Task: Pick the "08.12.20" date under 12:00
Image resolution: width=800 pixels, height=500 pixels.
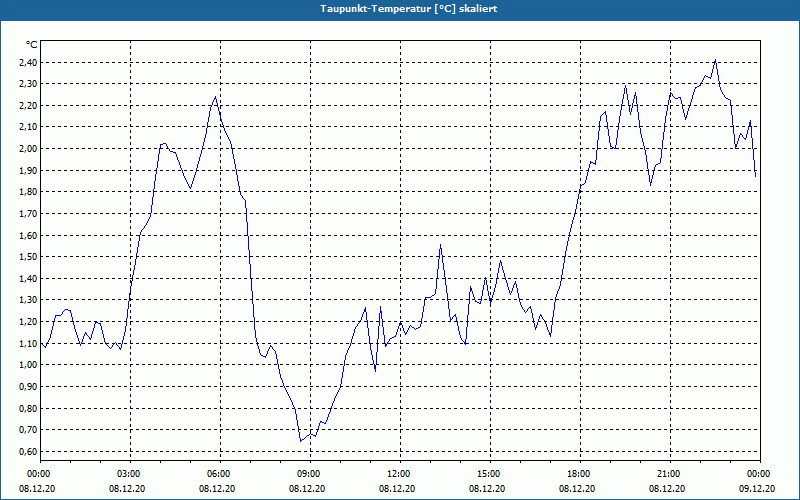Action: click(x=397, y=489)
